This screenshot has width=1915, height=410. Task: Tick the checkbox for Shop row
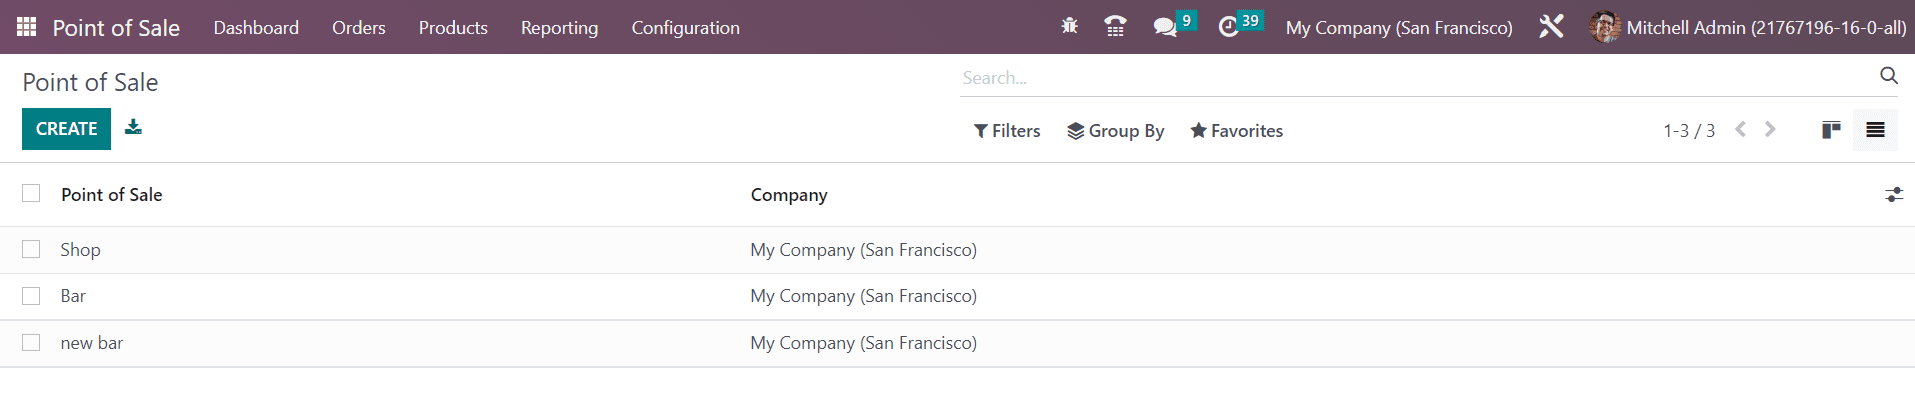click(x=31, y=249)
